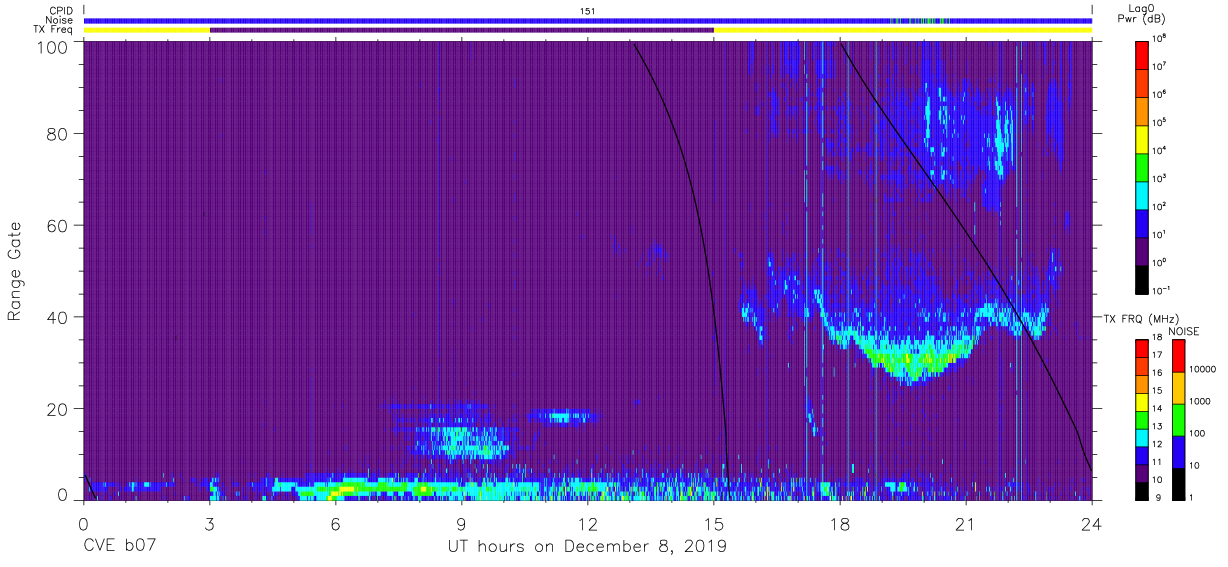Click the '10000' tick on the NOISE legend
This screenshot has width=1228, height=567.
1202,369
